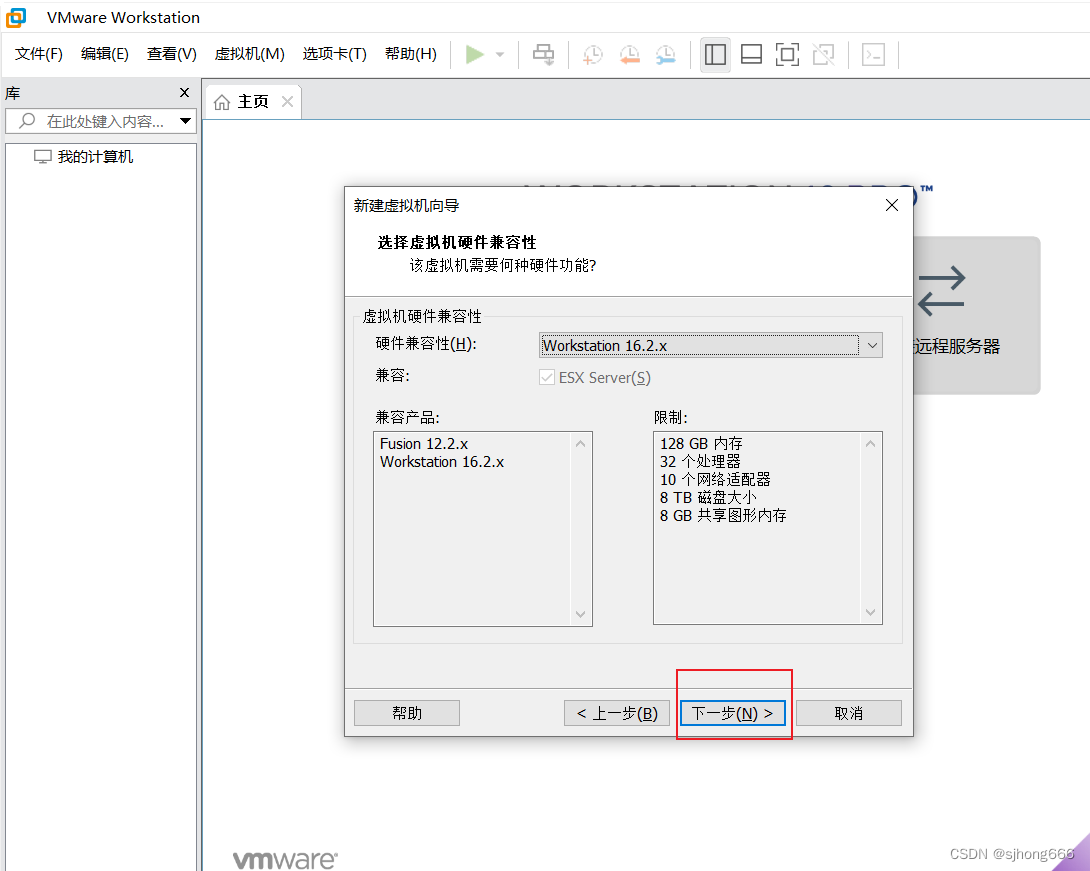Open the 查看(V) menu

(x=172, y=54)
